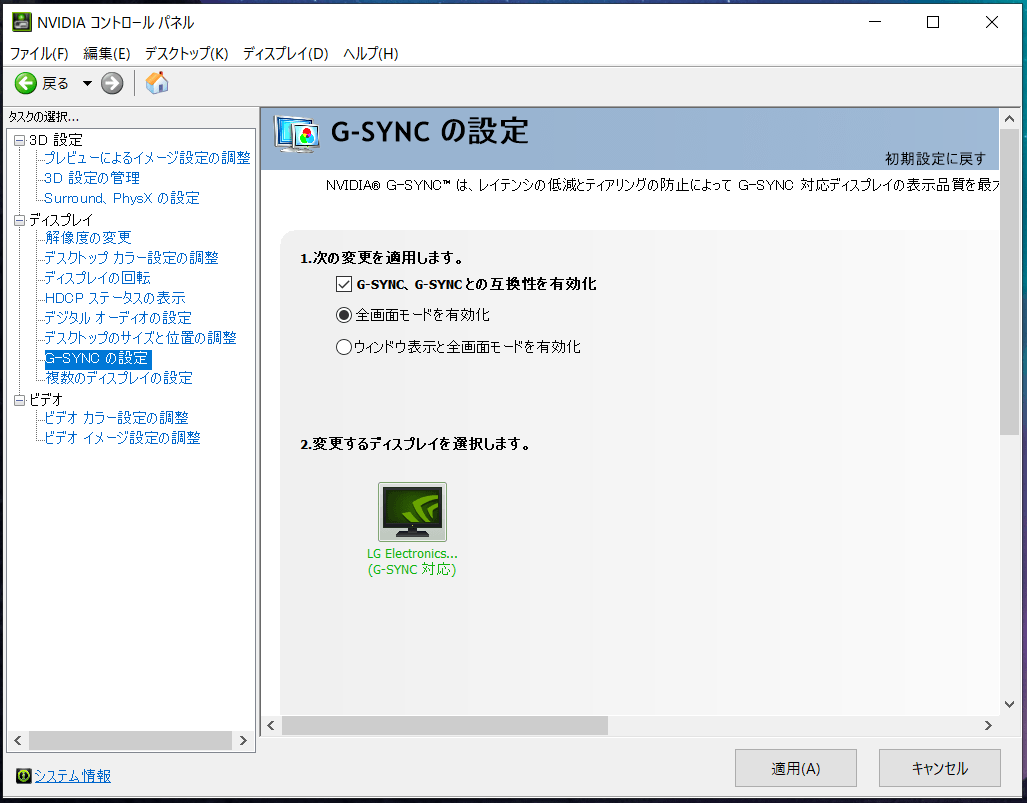Open ディスプレイの回転 page
Screen dimensions: 1027x803
click(x=97, y=278)
